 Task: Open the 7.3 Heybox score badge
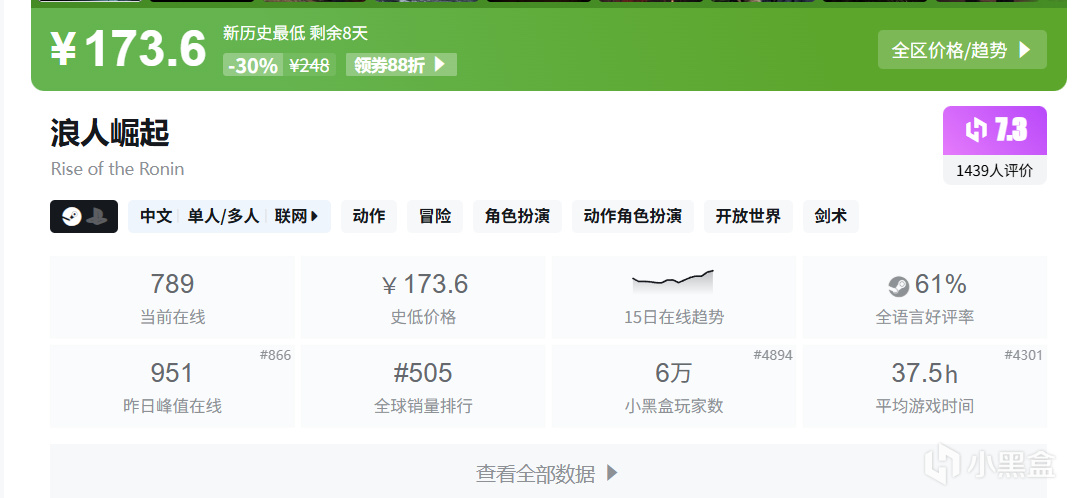995,130
